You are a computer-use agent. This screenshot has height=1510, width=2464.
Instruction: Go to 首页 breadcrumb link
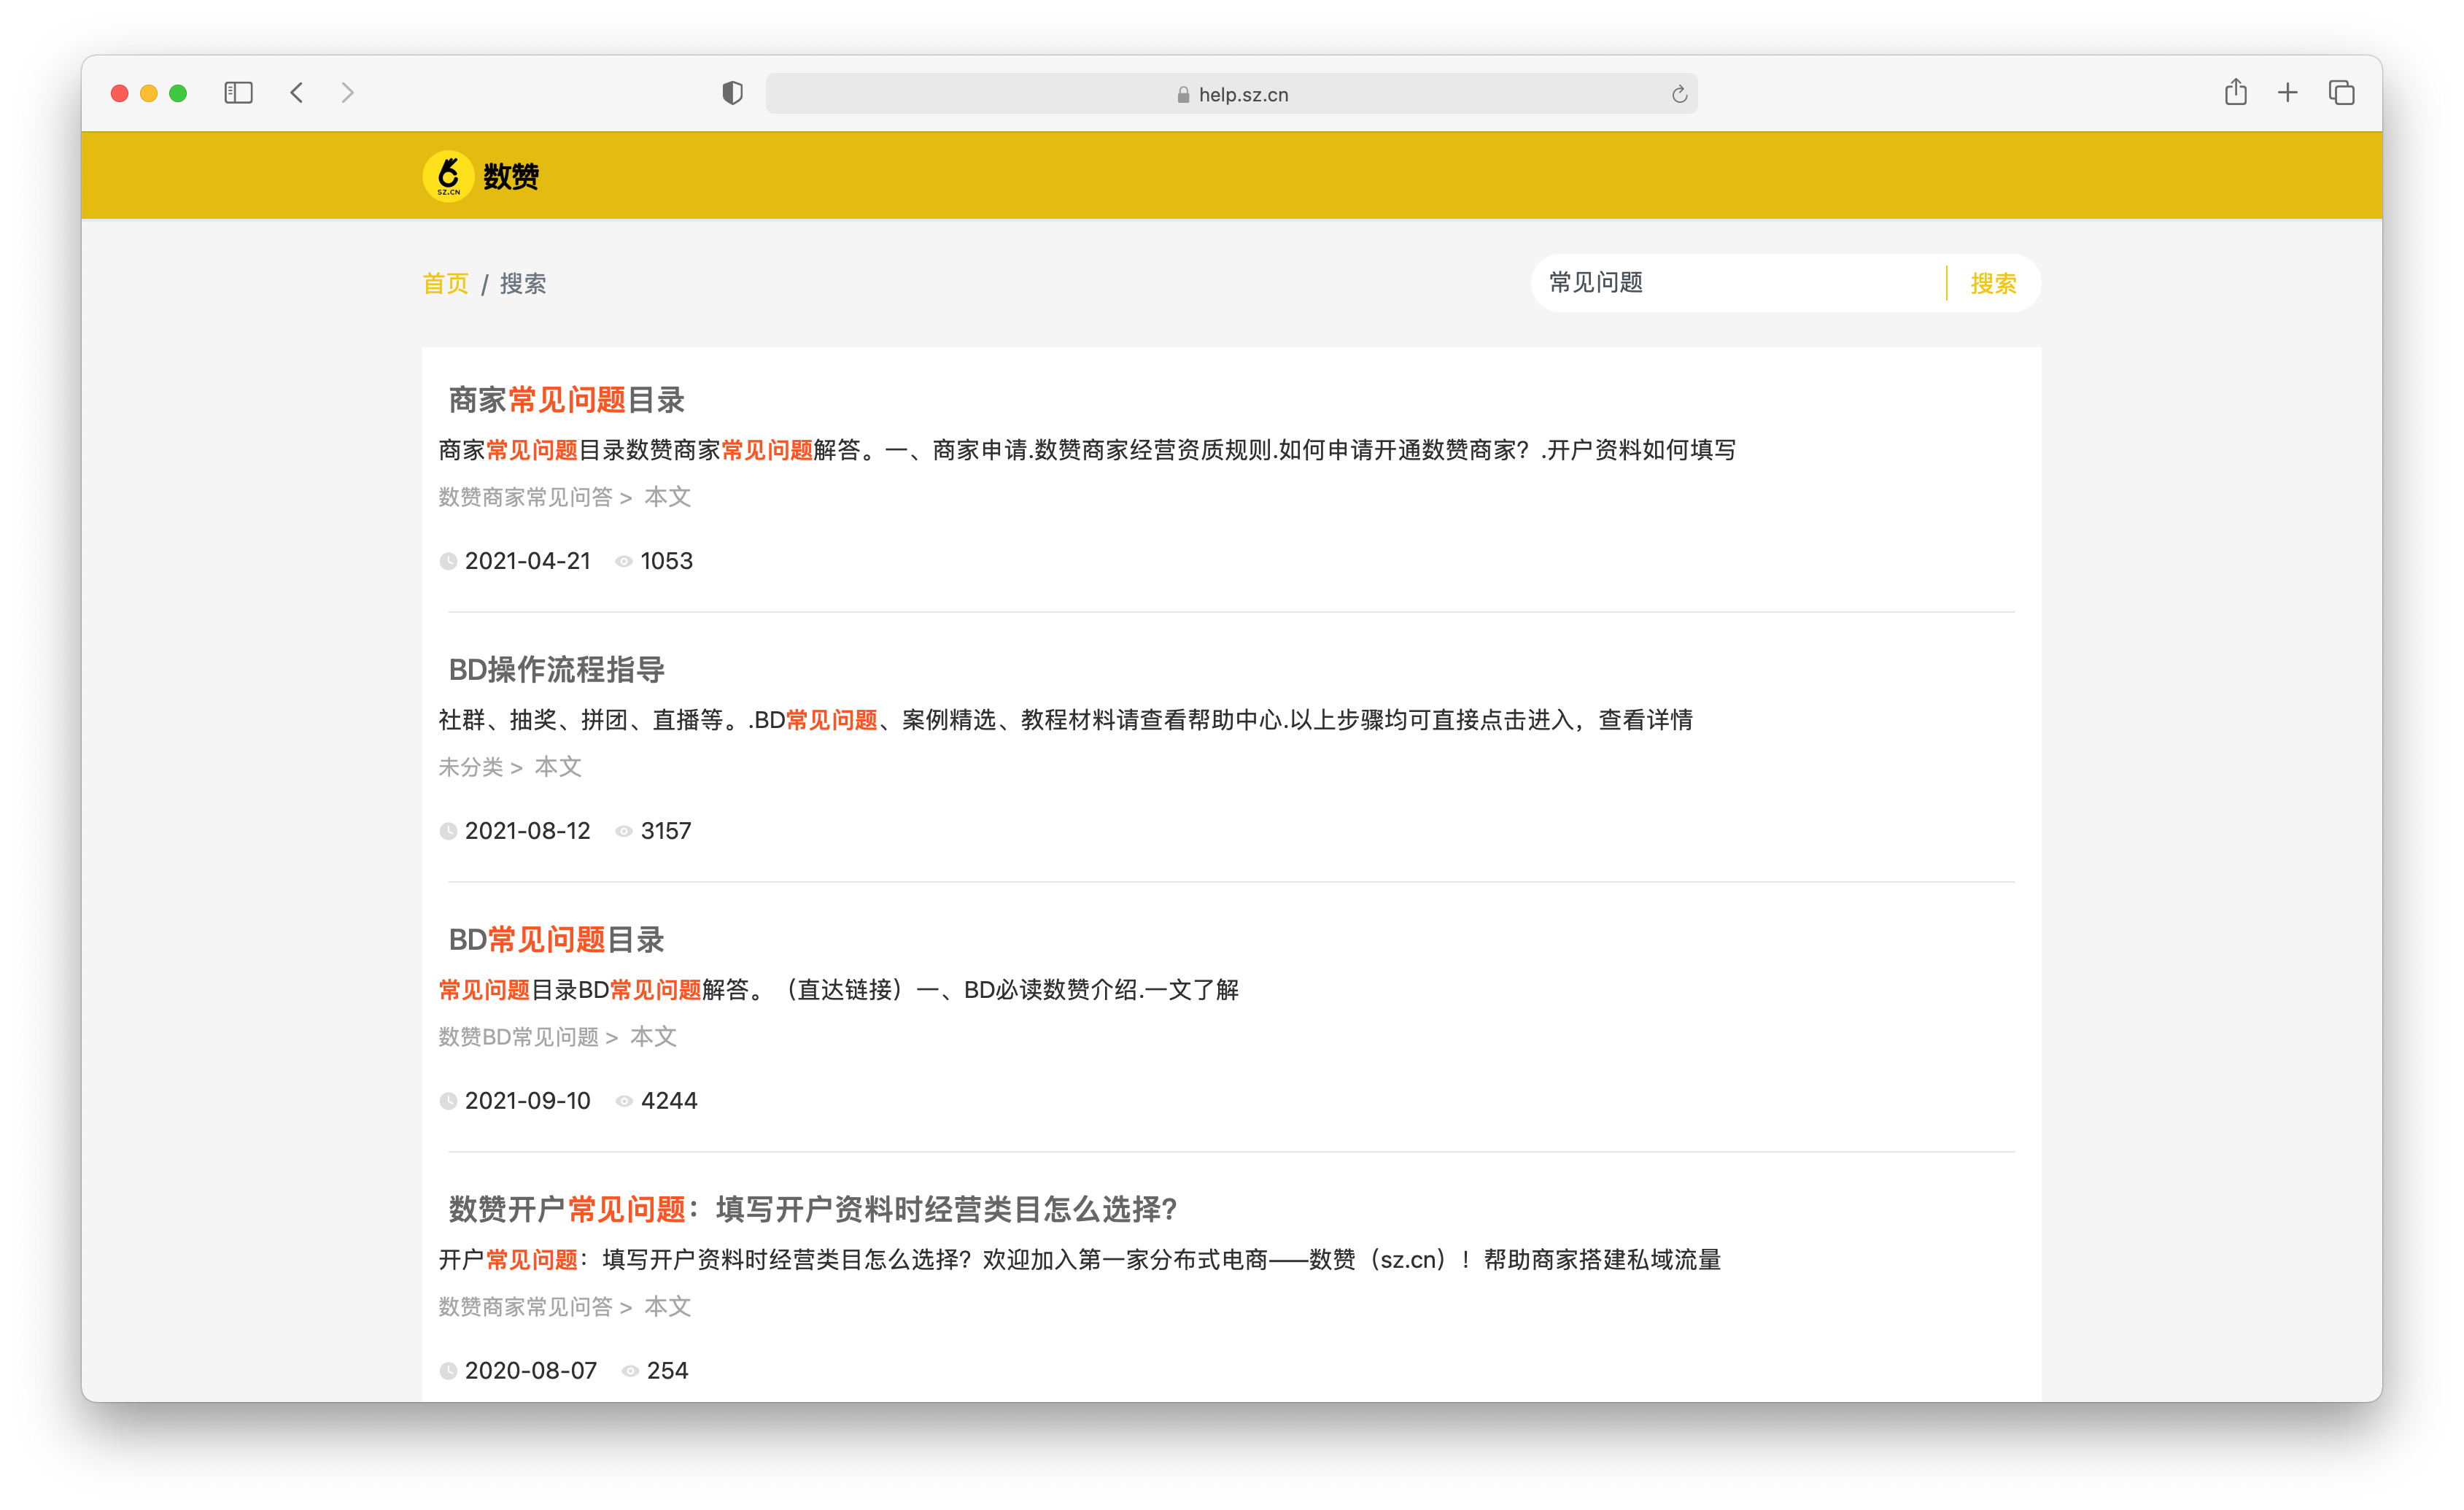point(446,284)
